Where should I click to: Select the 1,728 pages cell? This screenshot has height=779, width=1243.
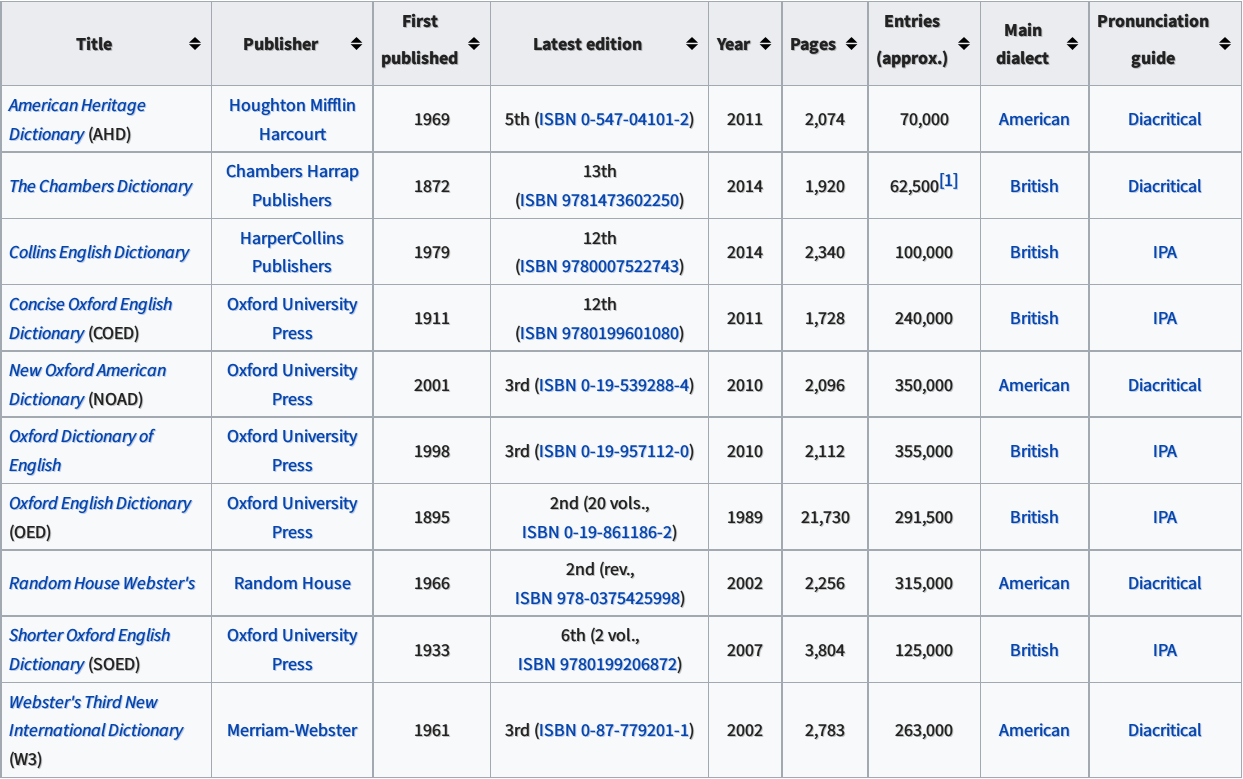point(825,318)
